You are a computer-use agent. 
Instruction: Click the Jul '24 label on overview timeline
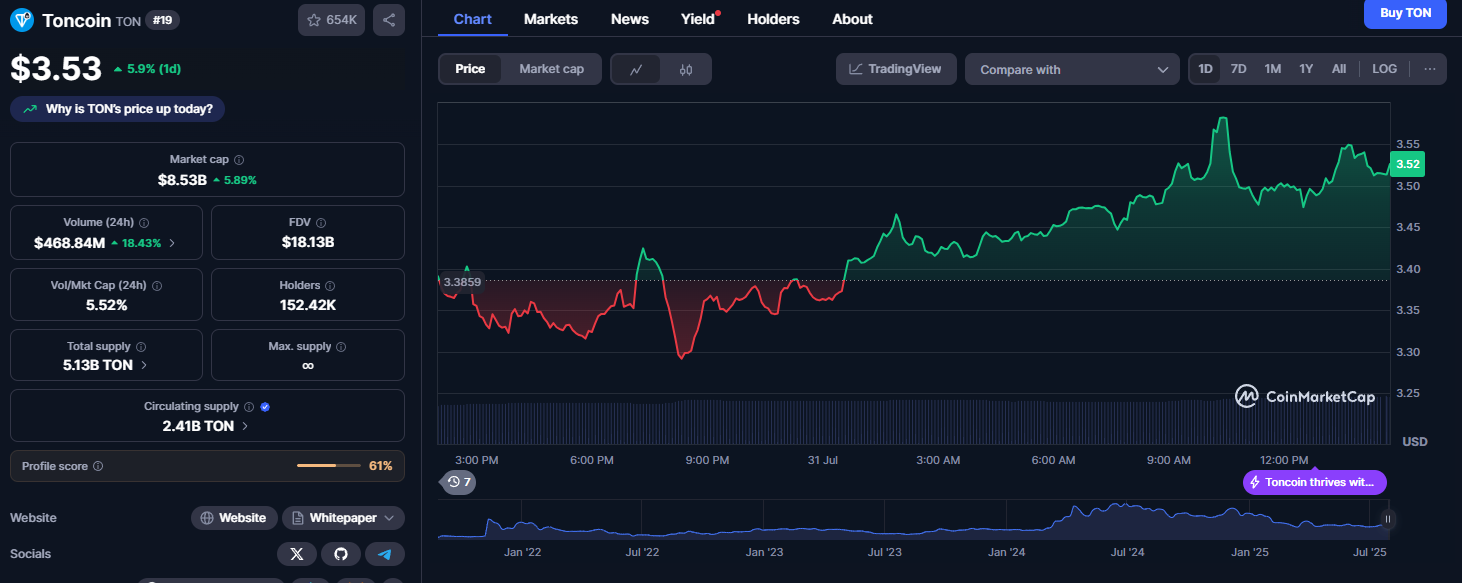(1127, 552)
